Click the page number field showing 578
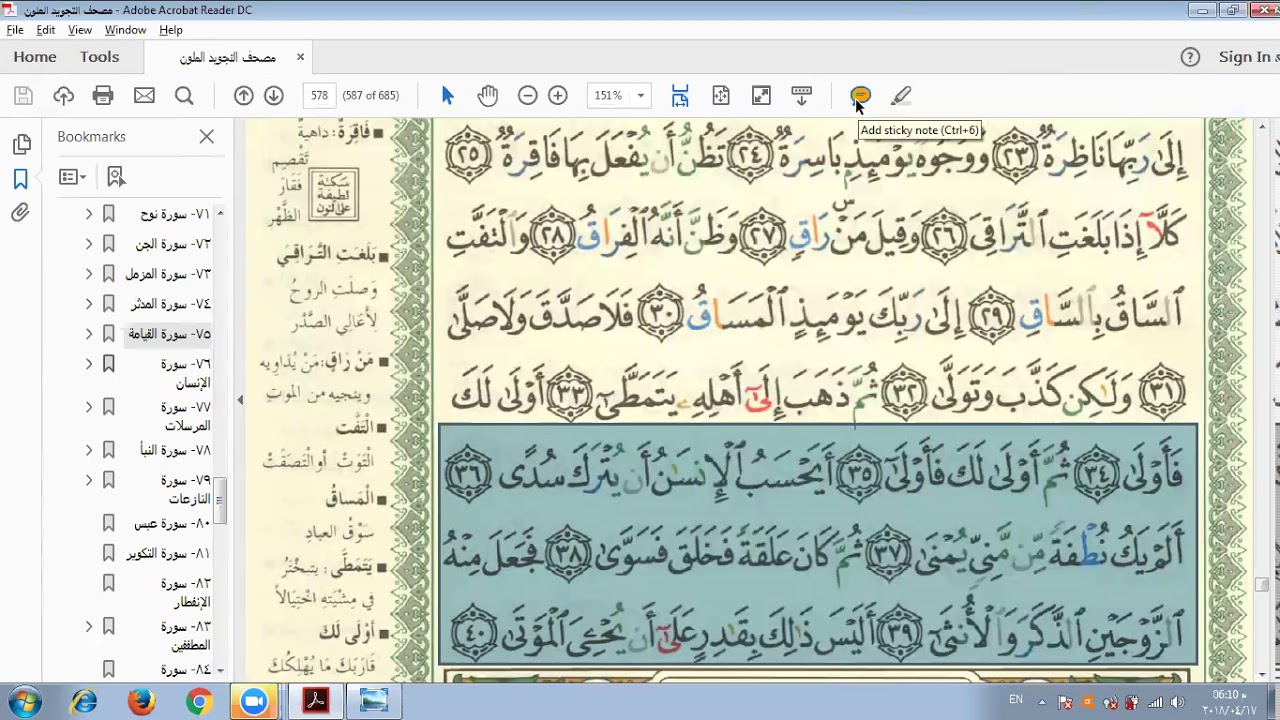The height and width of the screenshot is (720, 1280). [x=319, y=96]
